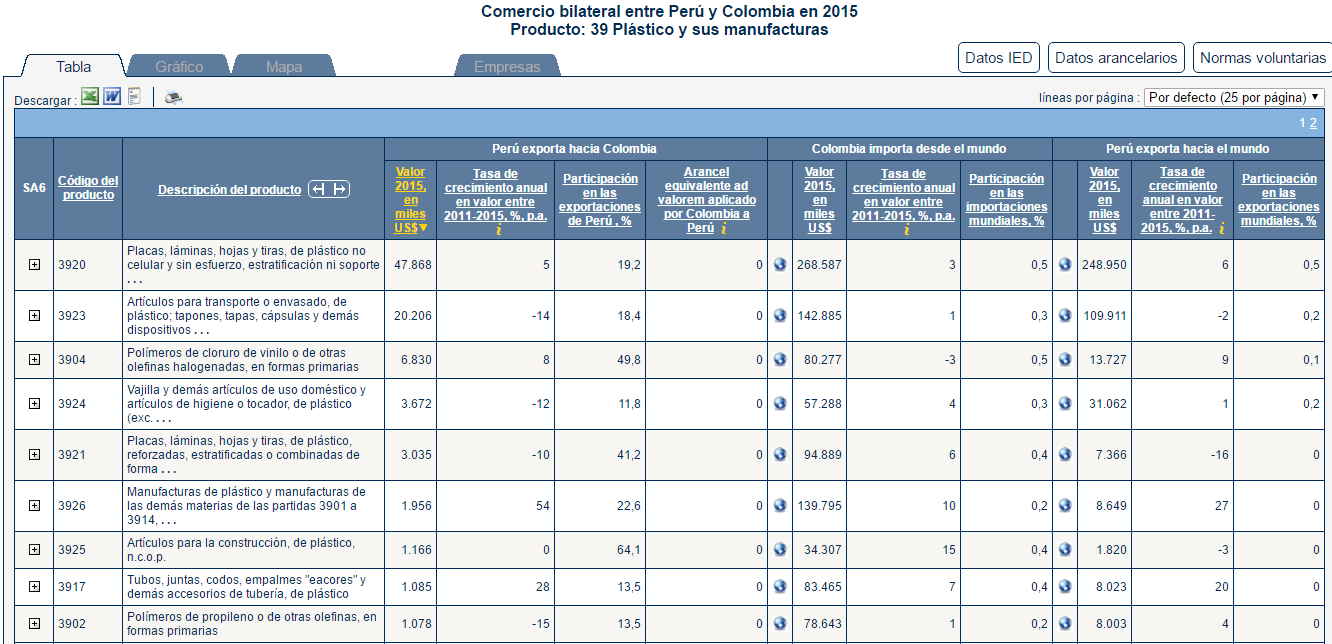Open the líneas por página dropdown
Image resolution: width=1332 pixels, height=644 pixels.
click(1234, 97)
